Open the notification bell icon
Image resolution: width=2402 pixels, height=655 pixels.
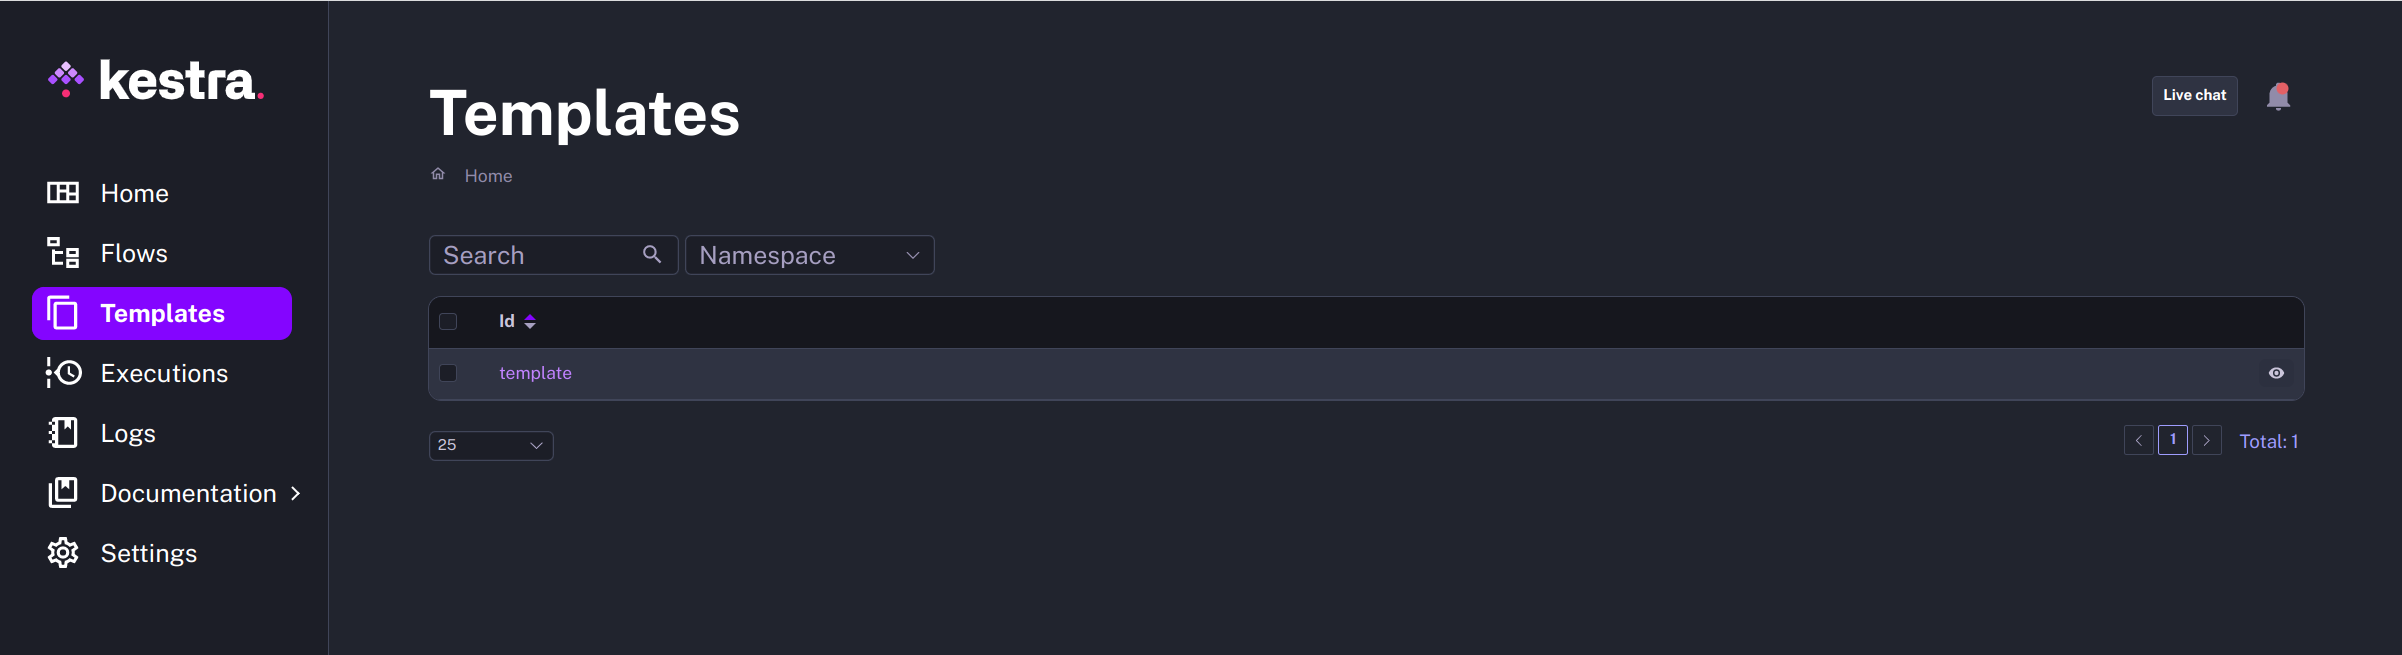click(x=2280, y=96)
